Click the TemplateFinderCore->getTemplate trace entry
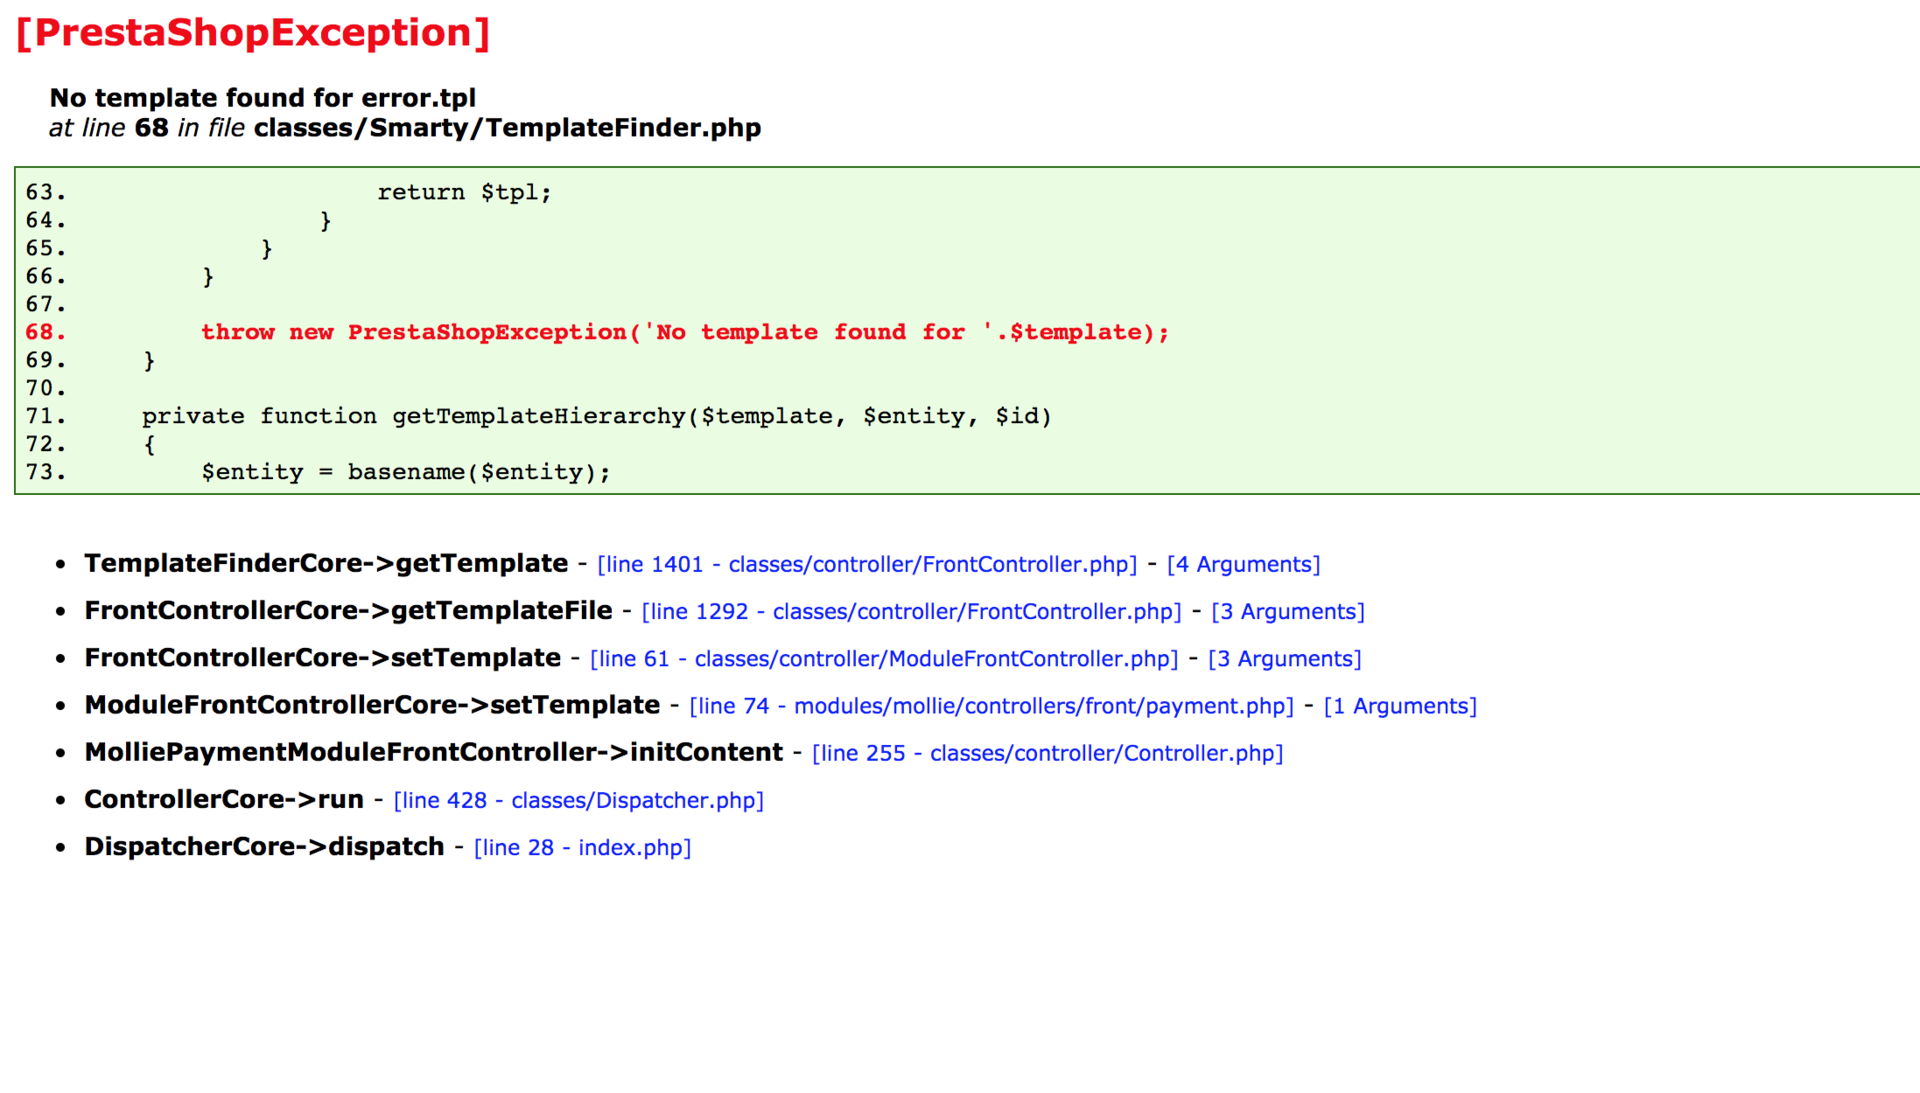This screenshot has height=1093, width=1920. [326, 563]
